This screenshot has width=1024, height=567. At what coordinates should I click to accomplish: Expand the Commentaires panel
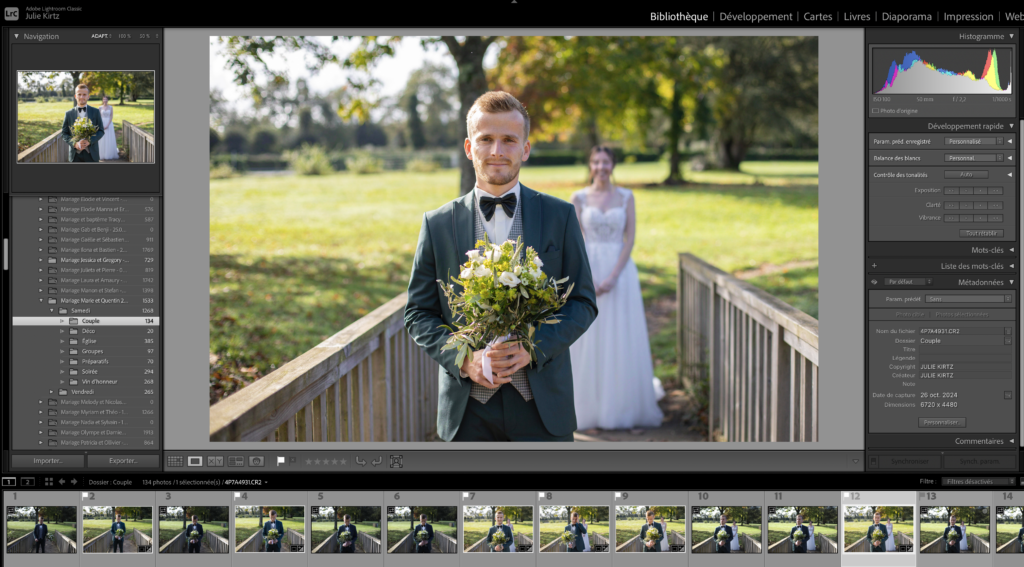point(1012,442)
